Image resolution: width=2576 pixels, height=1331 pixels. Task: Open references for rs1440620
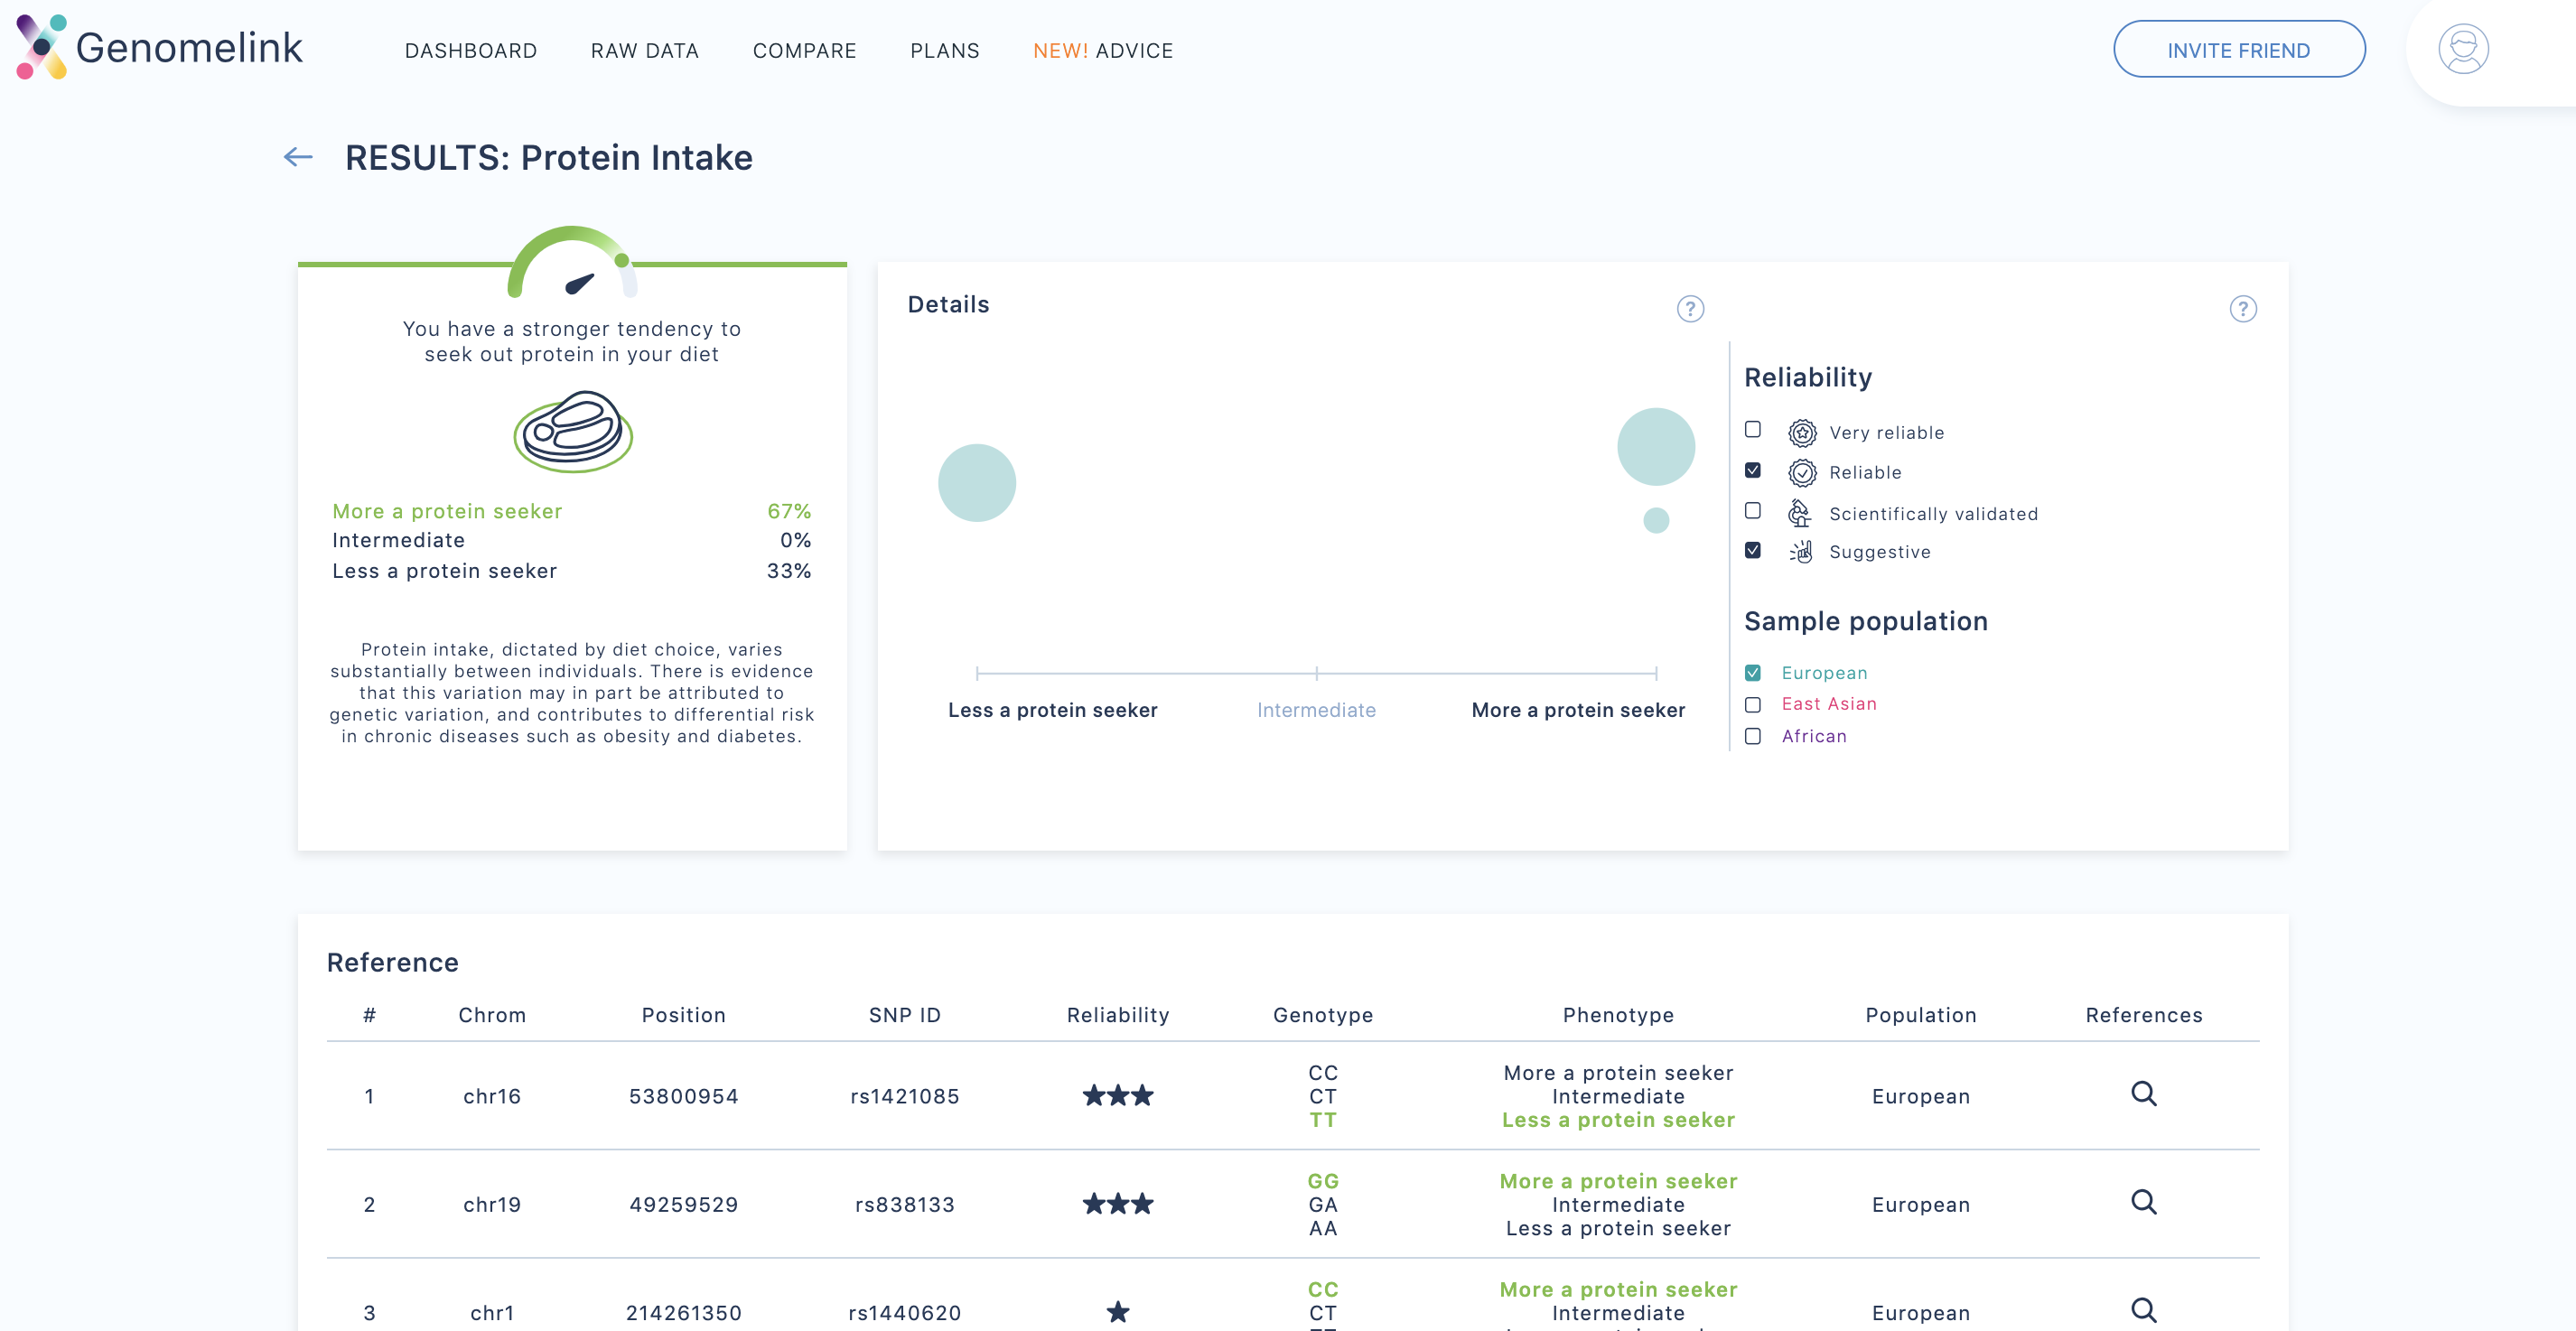tap(2143, 1309)
